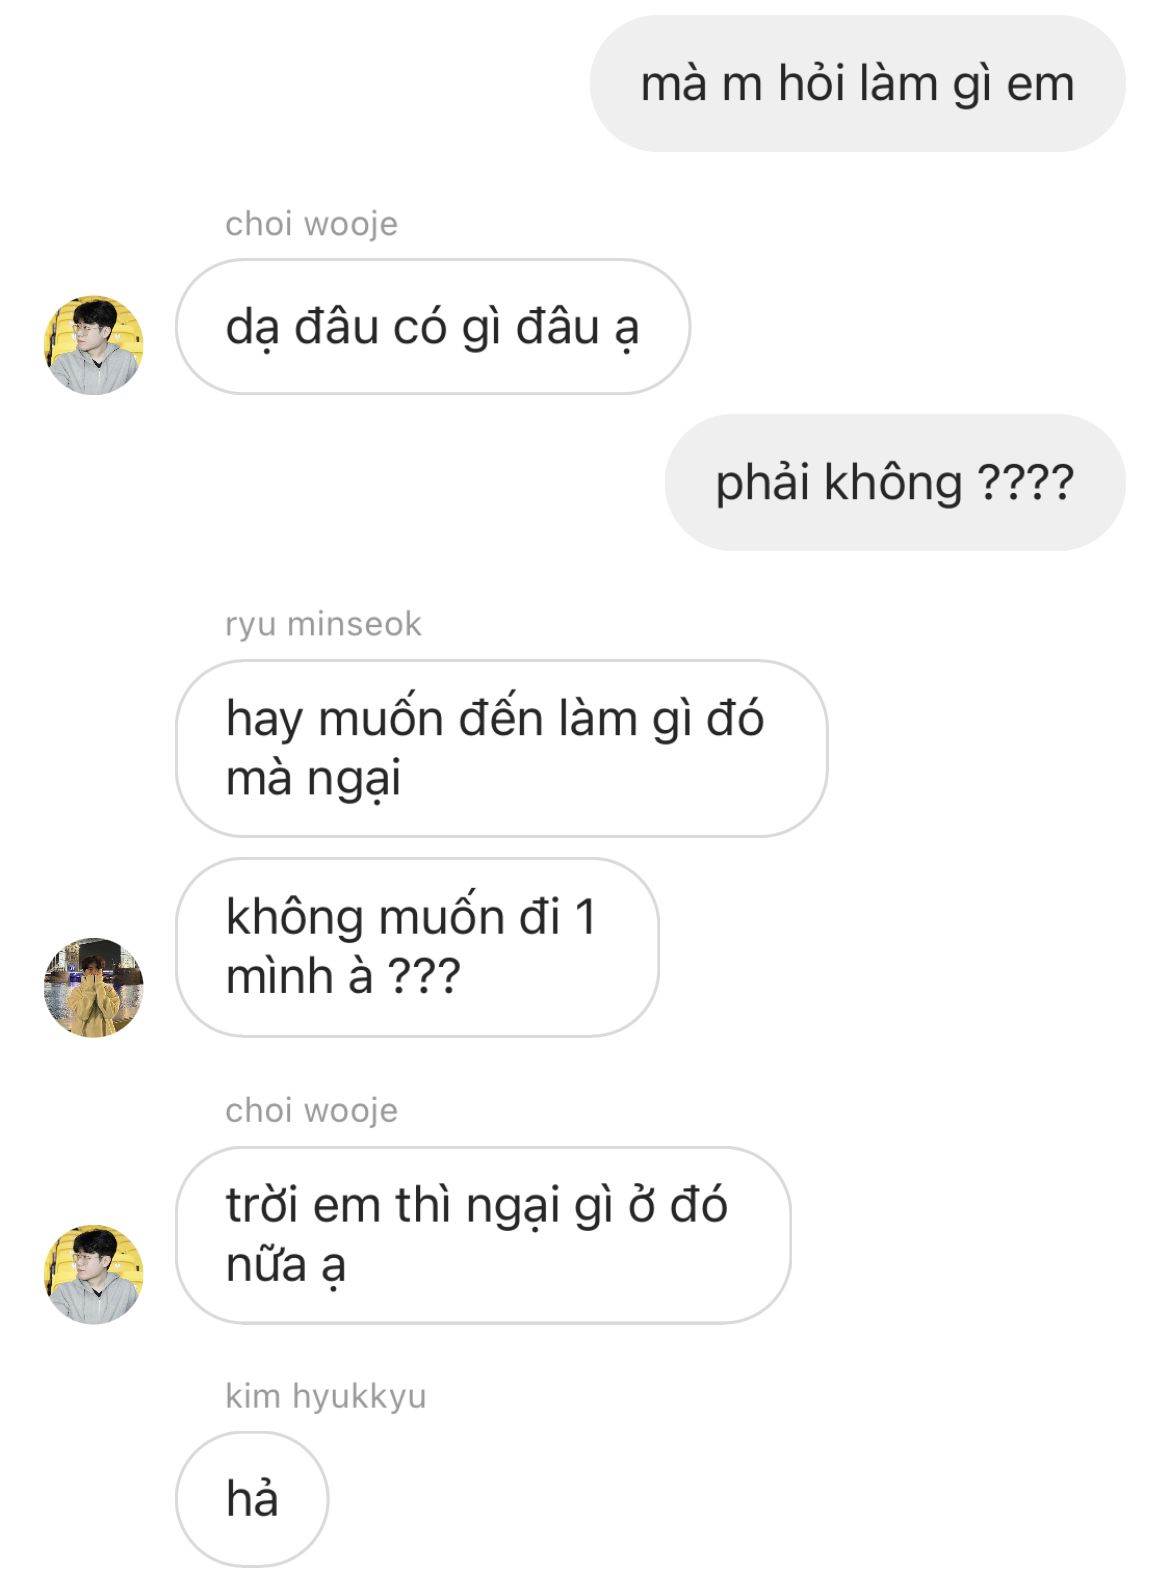This screenshot has height=1578, width=1170.
Task: Tap the bubble 'dạ đâu có gì đâu ạ'
Action: 433,327
